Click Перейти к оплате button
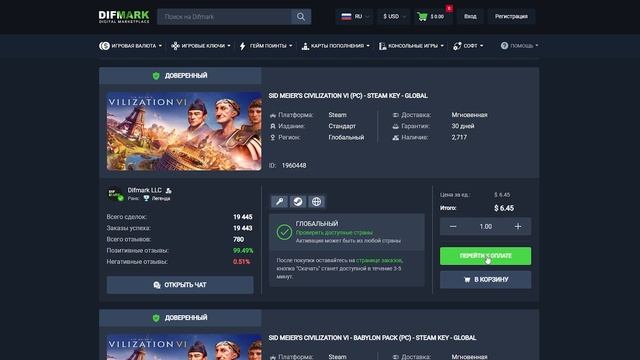 coord(485,256)
